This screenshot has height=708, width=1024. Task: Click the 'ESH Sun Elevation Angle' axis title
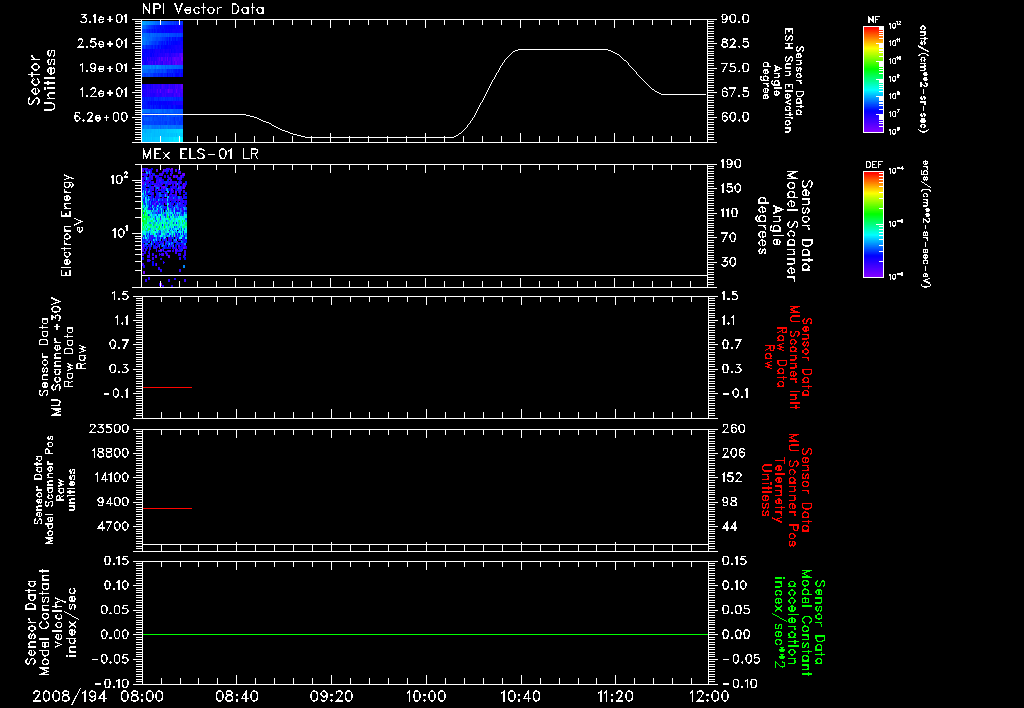pos(781,80)
